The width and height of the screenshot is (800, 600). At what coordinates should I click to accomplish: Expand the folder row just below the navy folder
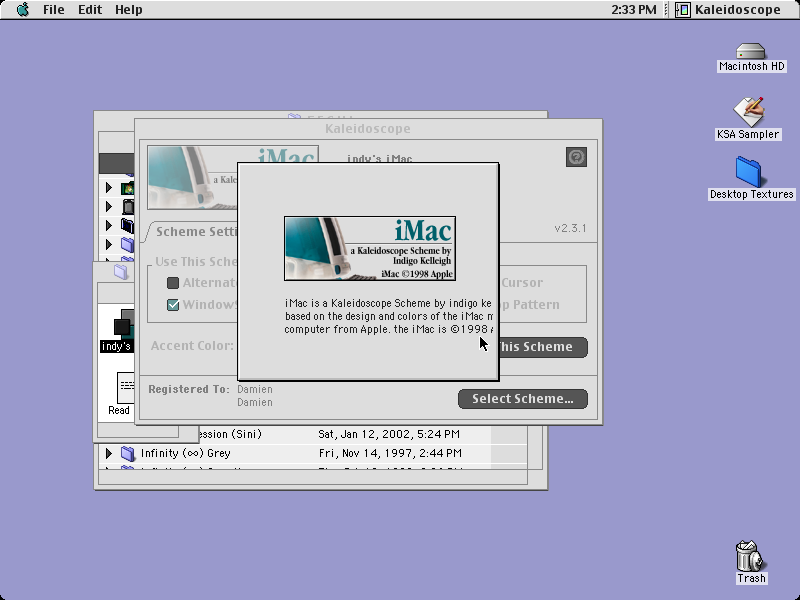tap(108, 244)
